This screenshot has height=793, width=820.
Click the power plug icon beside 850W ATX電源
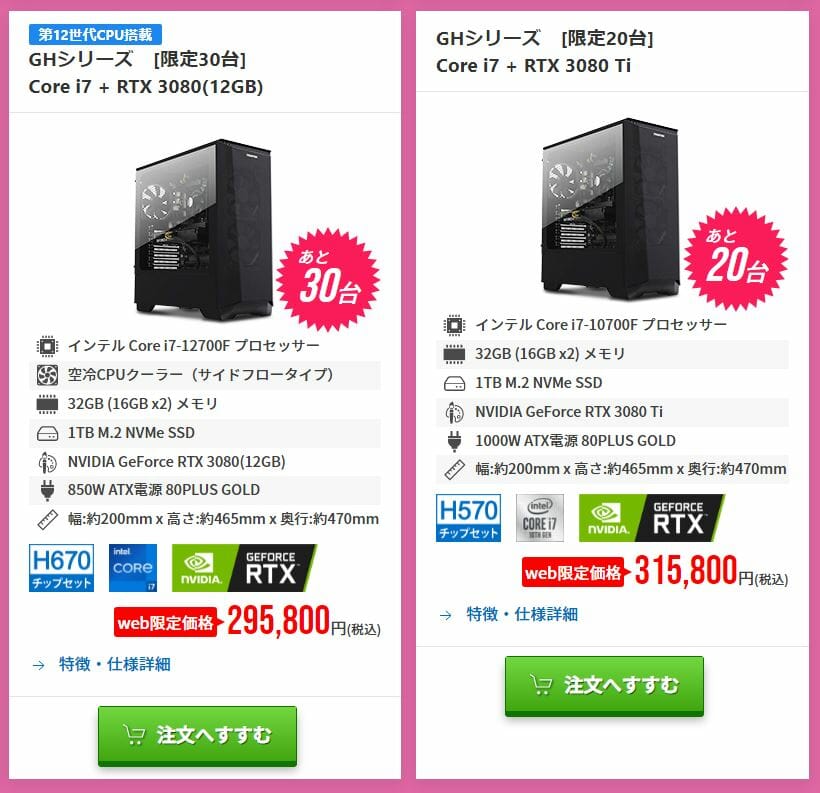[47, 491]
